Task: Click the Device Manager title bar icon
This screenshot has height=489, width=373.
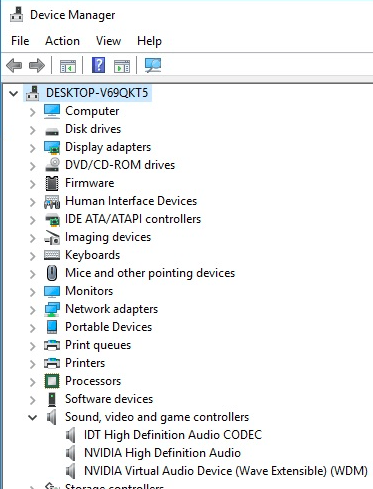Action: (16, 14)
